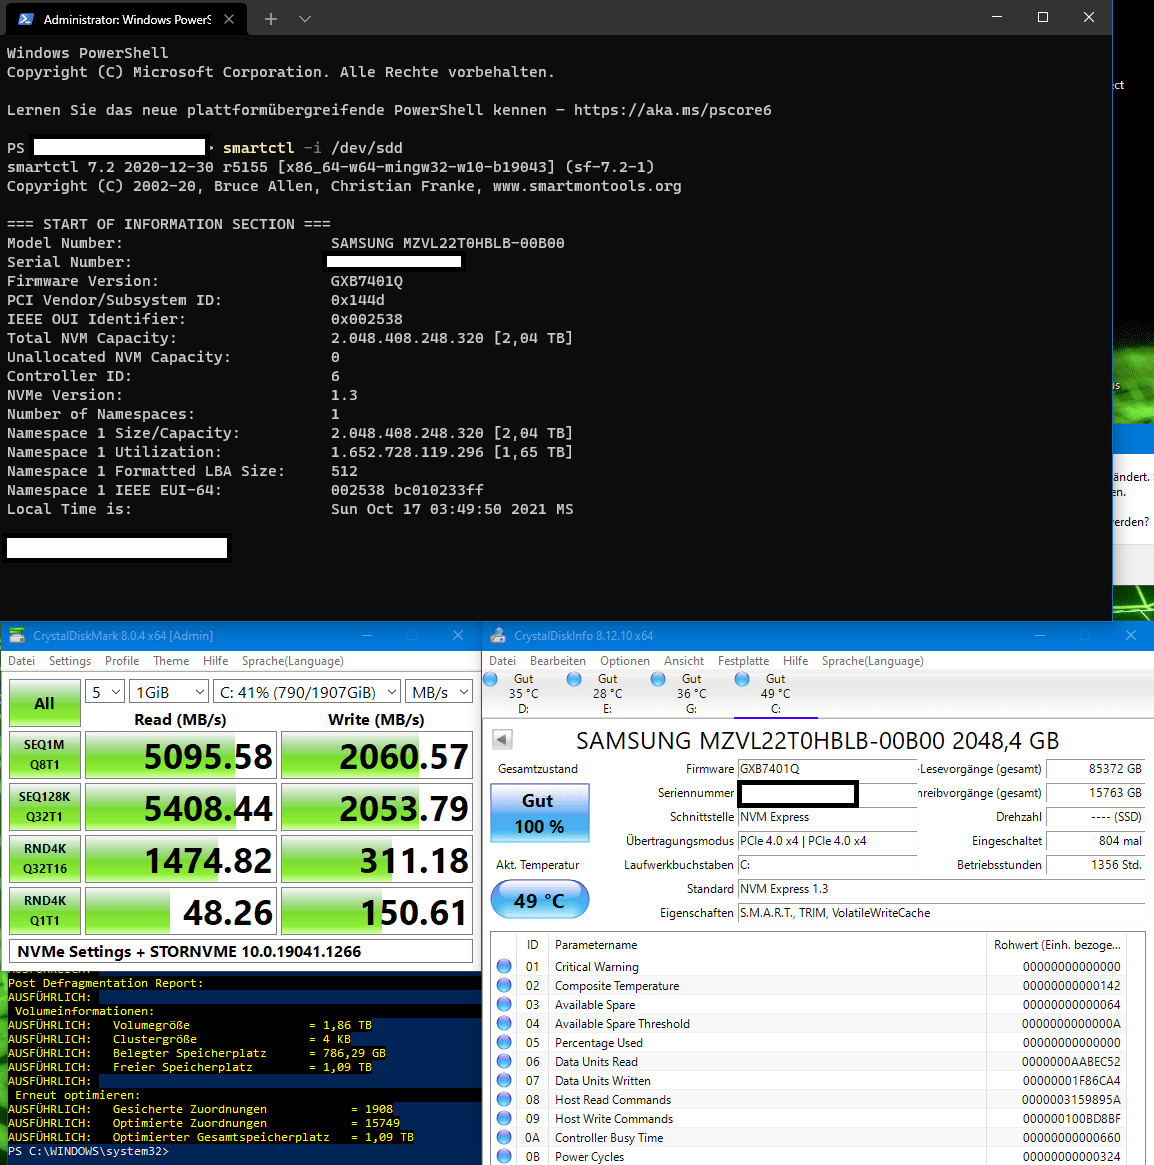Click the Power Cycles status circle

(505, 1157)
